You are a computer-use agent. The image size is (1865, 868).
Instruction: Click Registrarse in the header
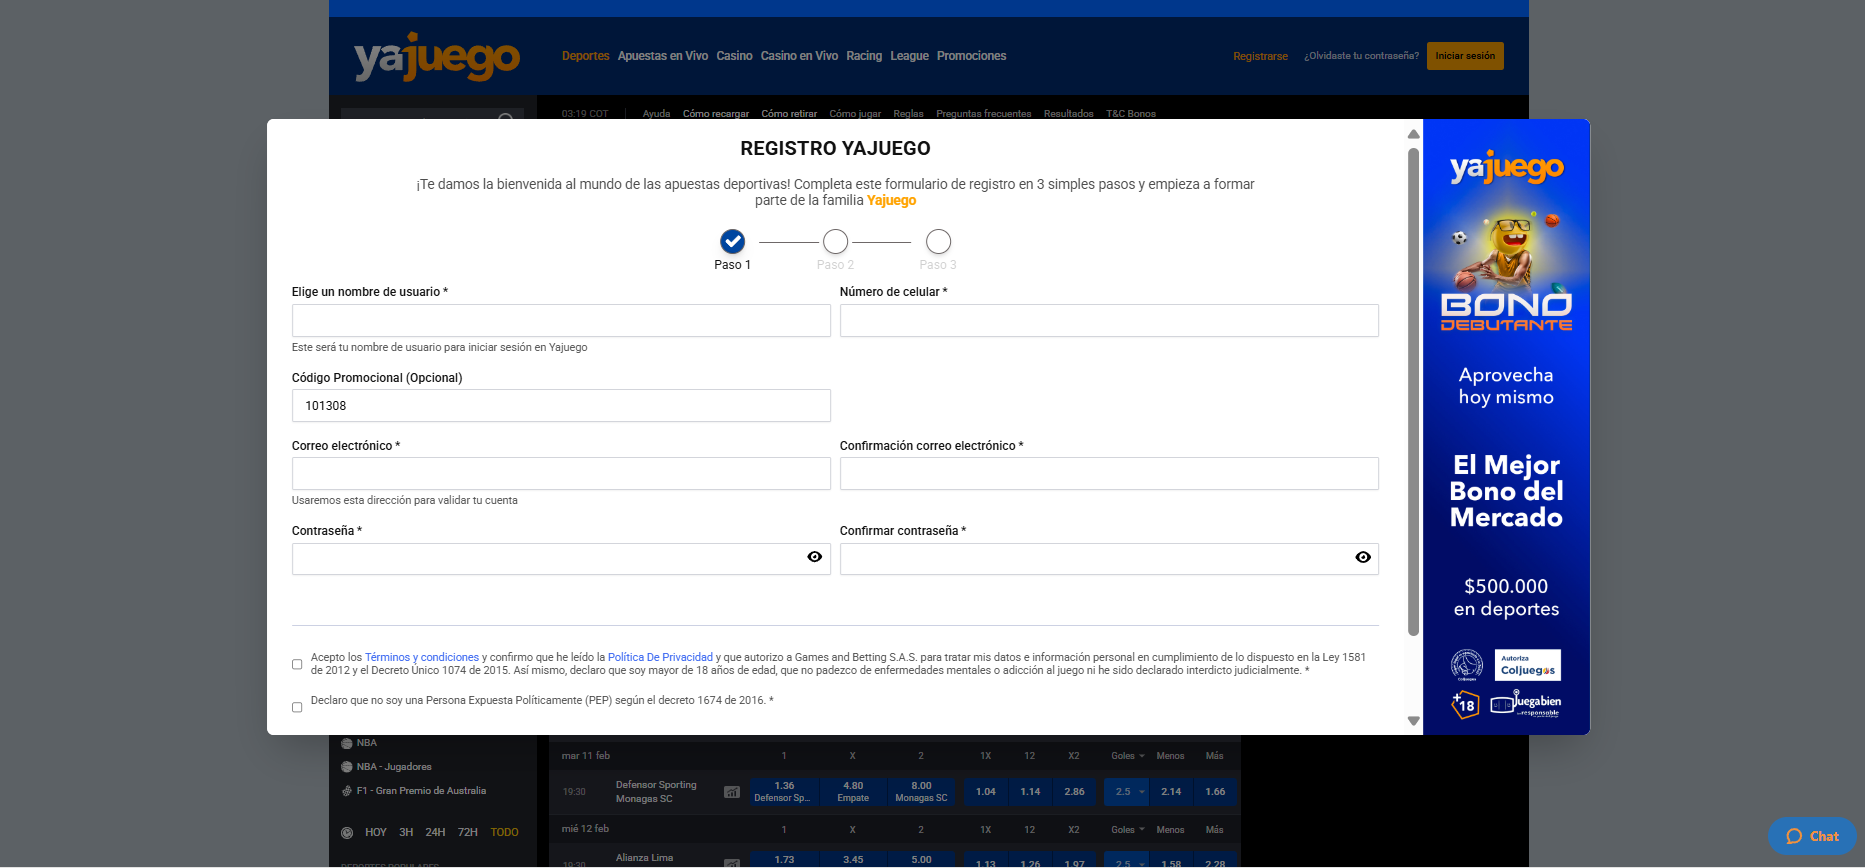click(x=1260, y=56)
